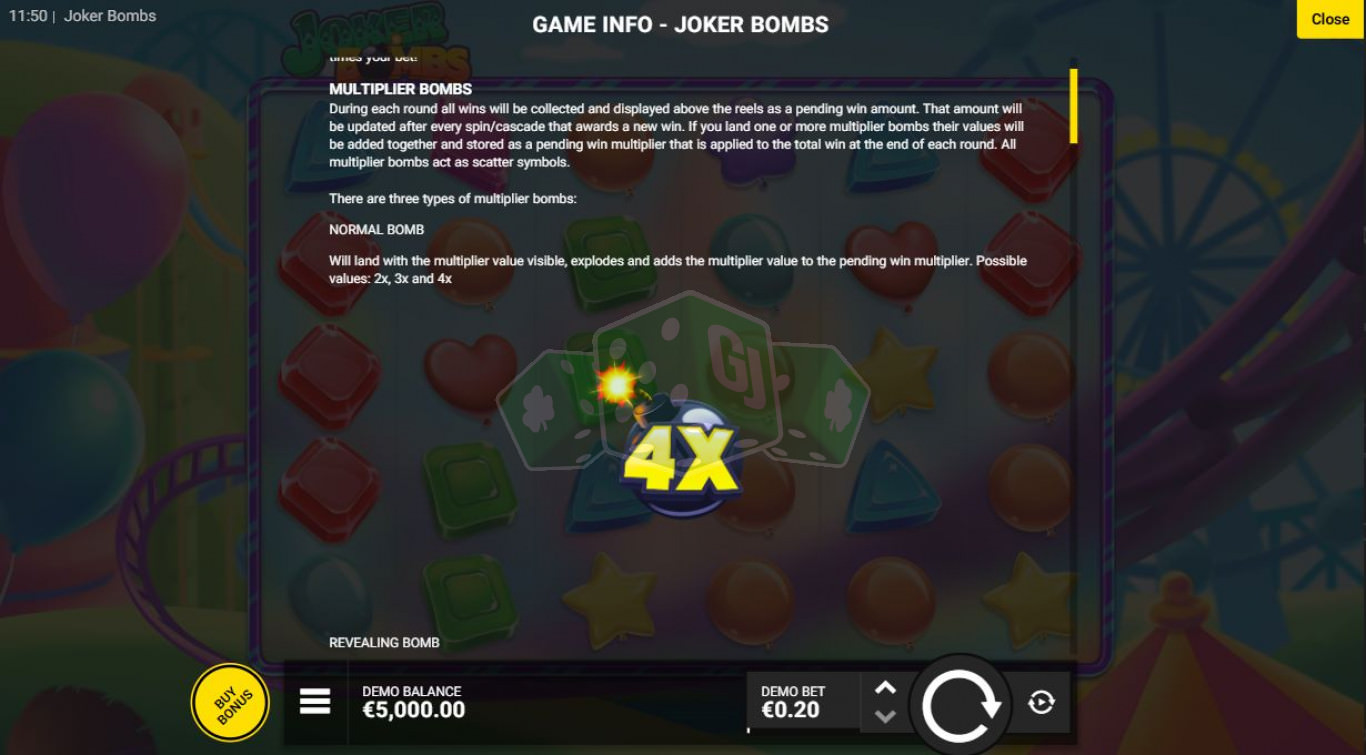Click the Multiplier Bombs heading

tap(401, 89)
